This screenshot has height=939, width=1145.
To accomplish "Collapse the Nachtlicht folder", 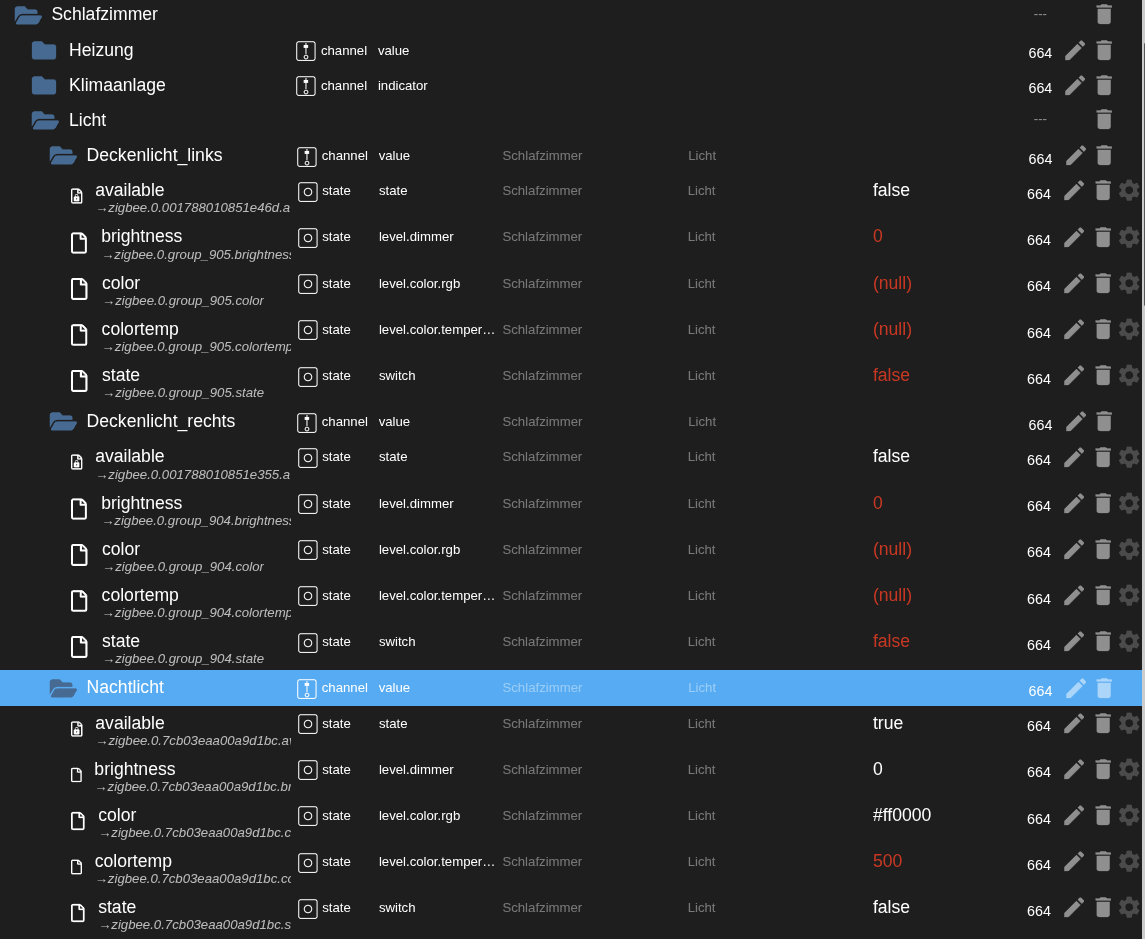I will click(63, 688).
